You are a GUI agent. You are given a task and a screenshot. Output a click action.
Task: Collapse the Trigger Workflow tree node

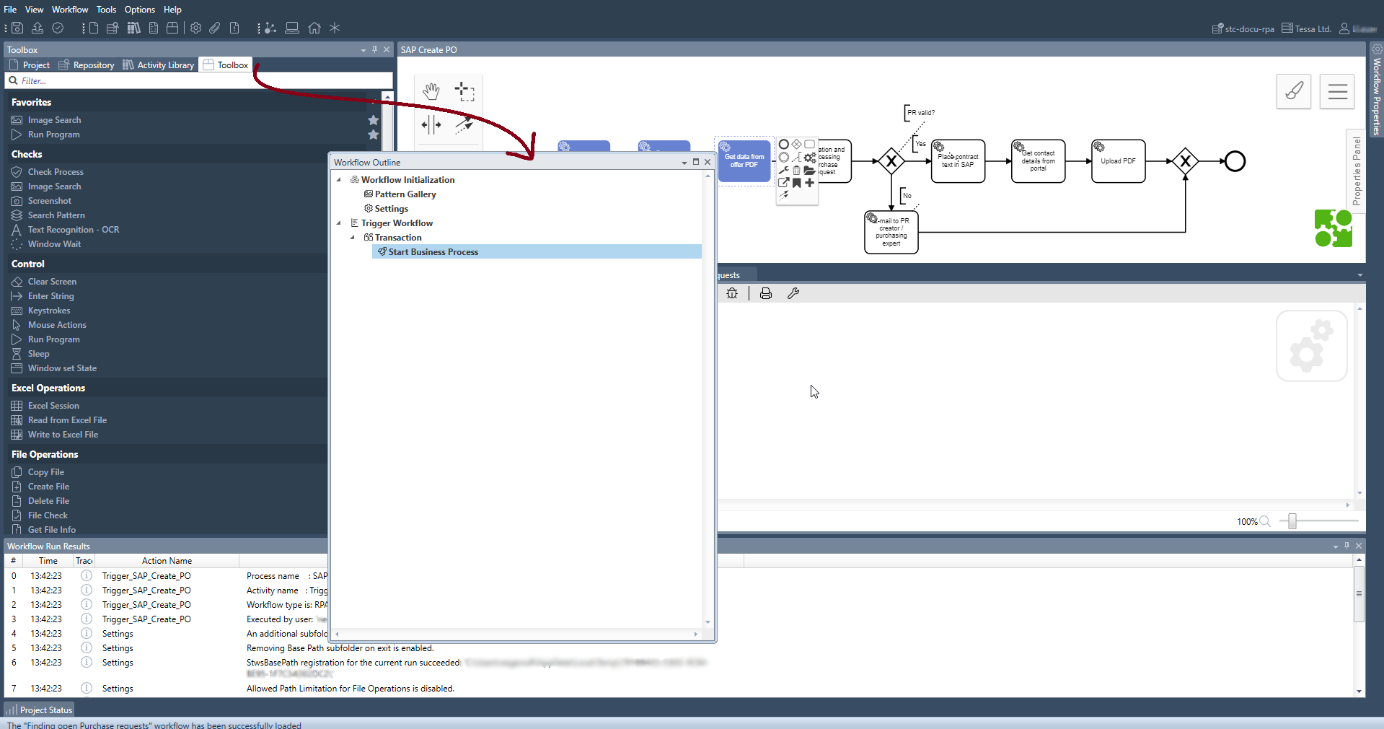339,223
